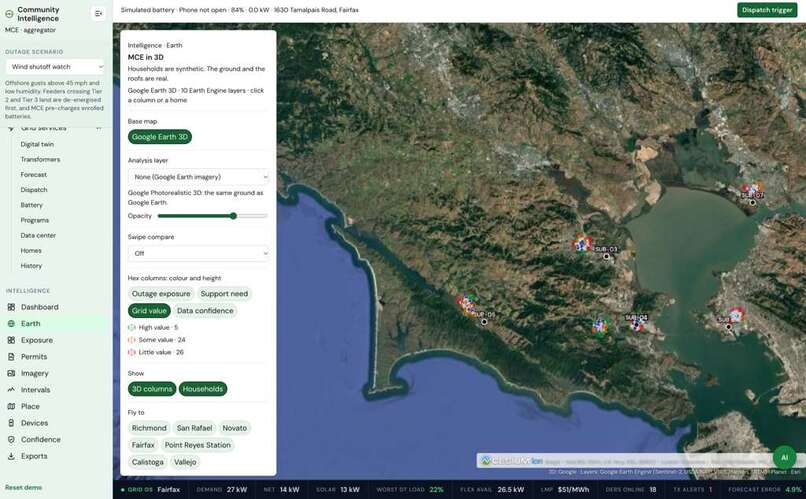Click the Earth globe icon in sidebar

[11, 323]
